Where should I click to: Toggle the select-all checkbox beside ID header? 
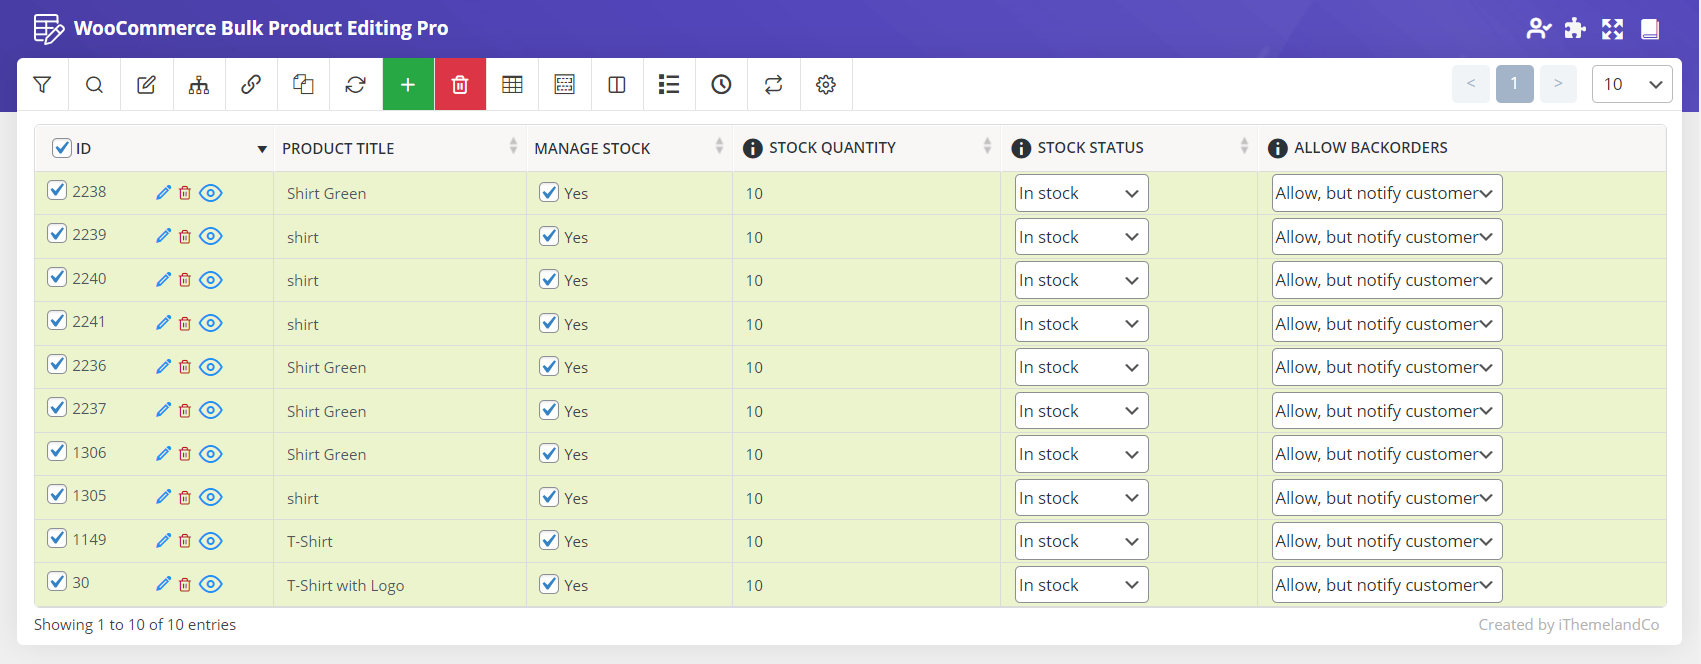click(61, 148)
